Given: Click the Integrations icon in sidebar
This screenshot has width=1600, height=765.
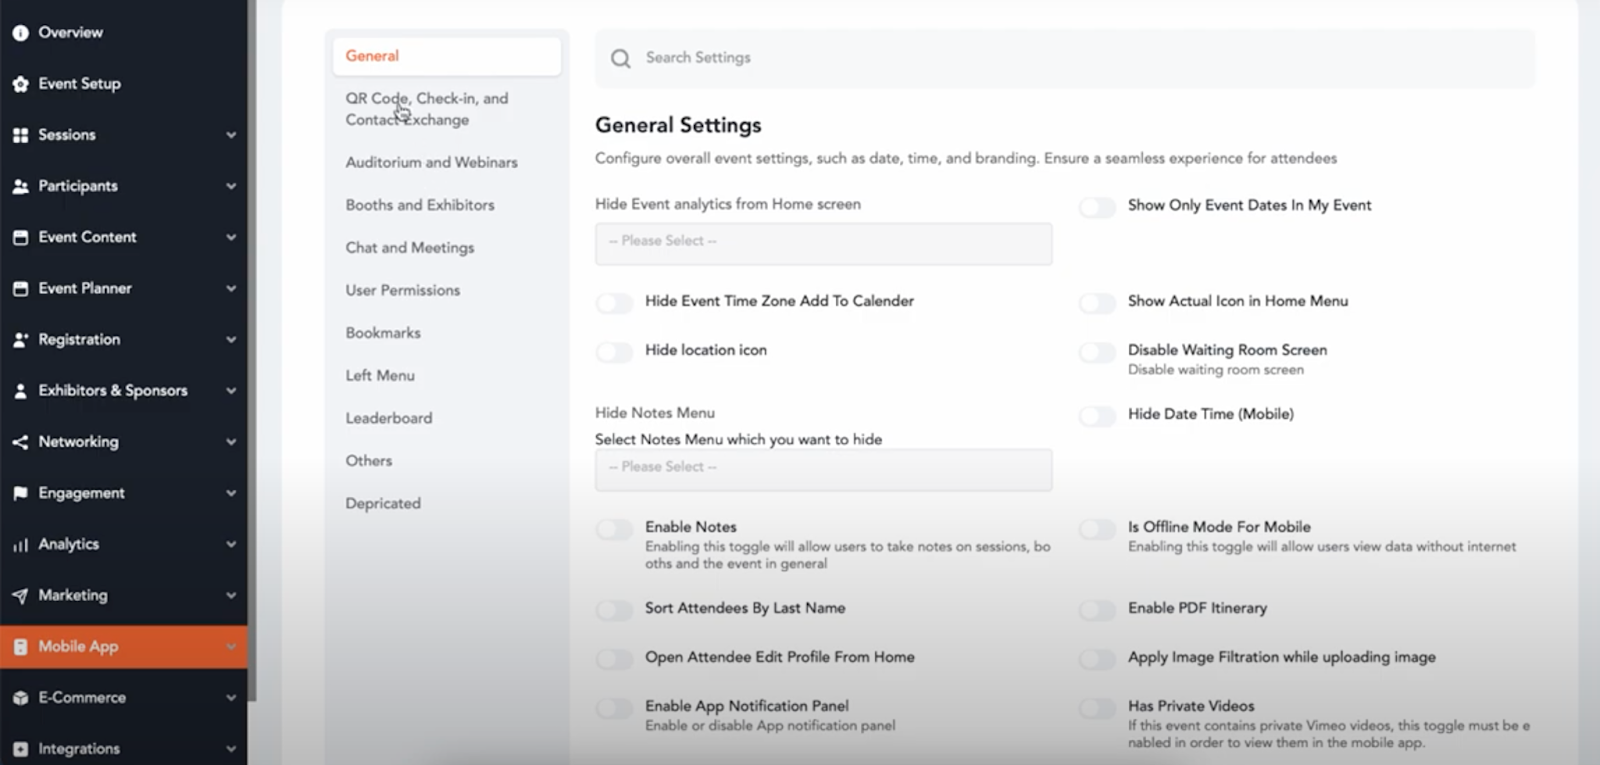Looking at the screenshot, I should click(x=20, y=749).
